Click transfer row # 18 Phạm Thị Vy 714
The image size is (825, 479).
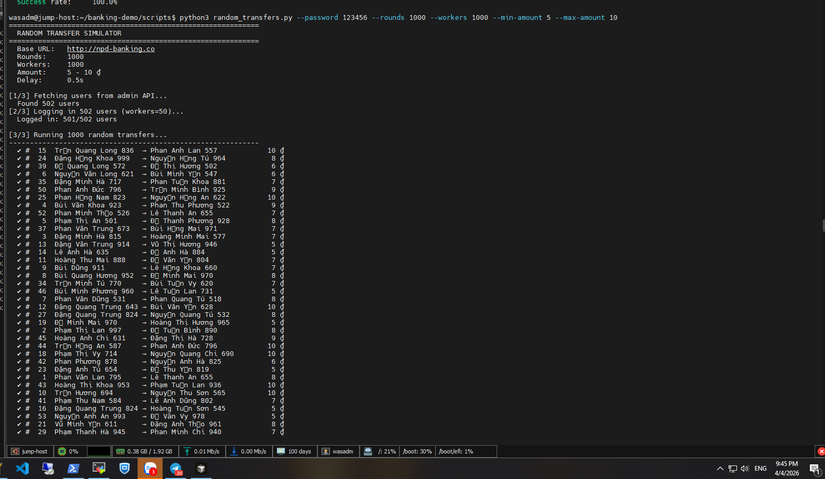150,354
